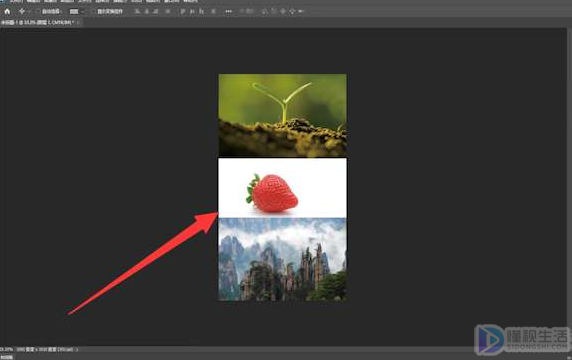Close the open document tab
Image resolution: width=572 pixels, height=360 pixels.
pyautogui.click(x=78, y=23)
